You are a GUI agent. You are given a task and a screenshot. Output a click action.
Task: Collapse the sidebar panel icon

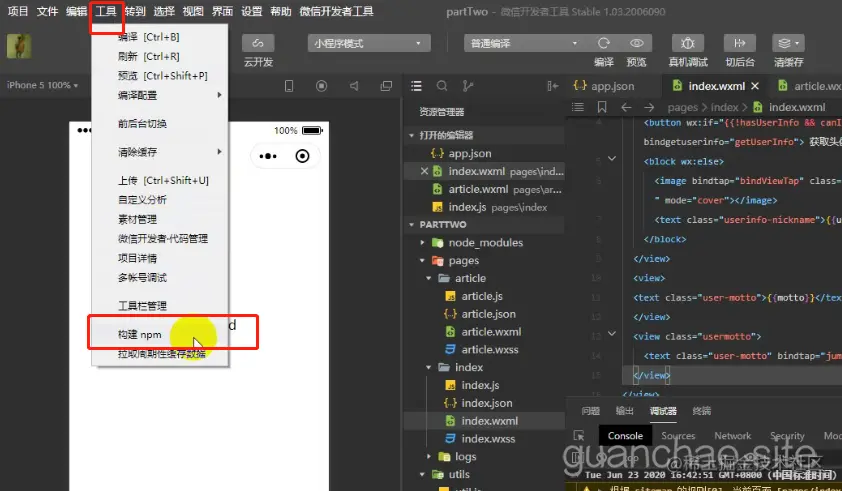[x=553, y=86]
